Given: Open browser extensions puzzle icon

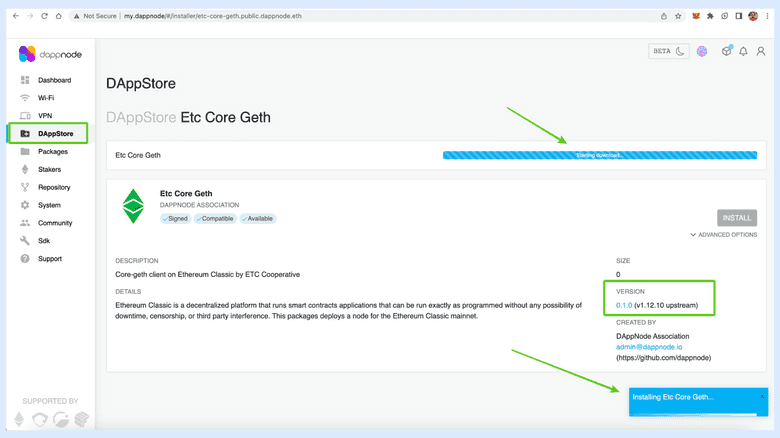Looking at the screenshot, I should point(709,17).
